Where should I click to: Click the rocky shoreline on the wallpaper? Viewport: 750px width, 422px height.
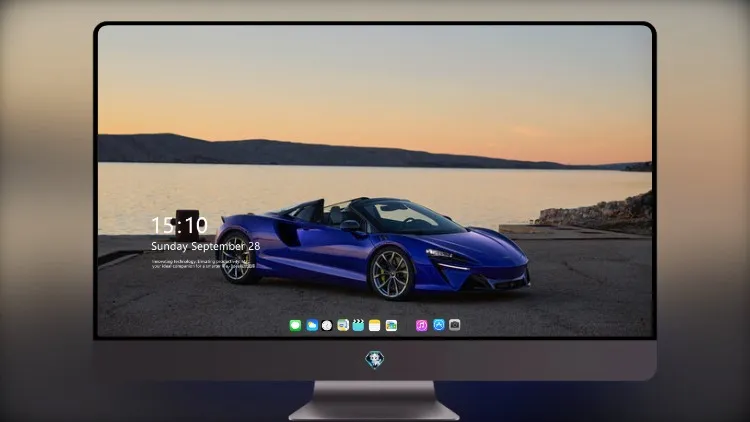pos(598,213)
